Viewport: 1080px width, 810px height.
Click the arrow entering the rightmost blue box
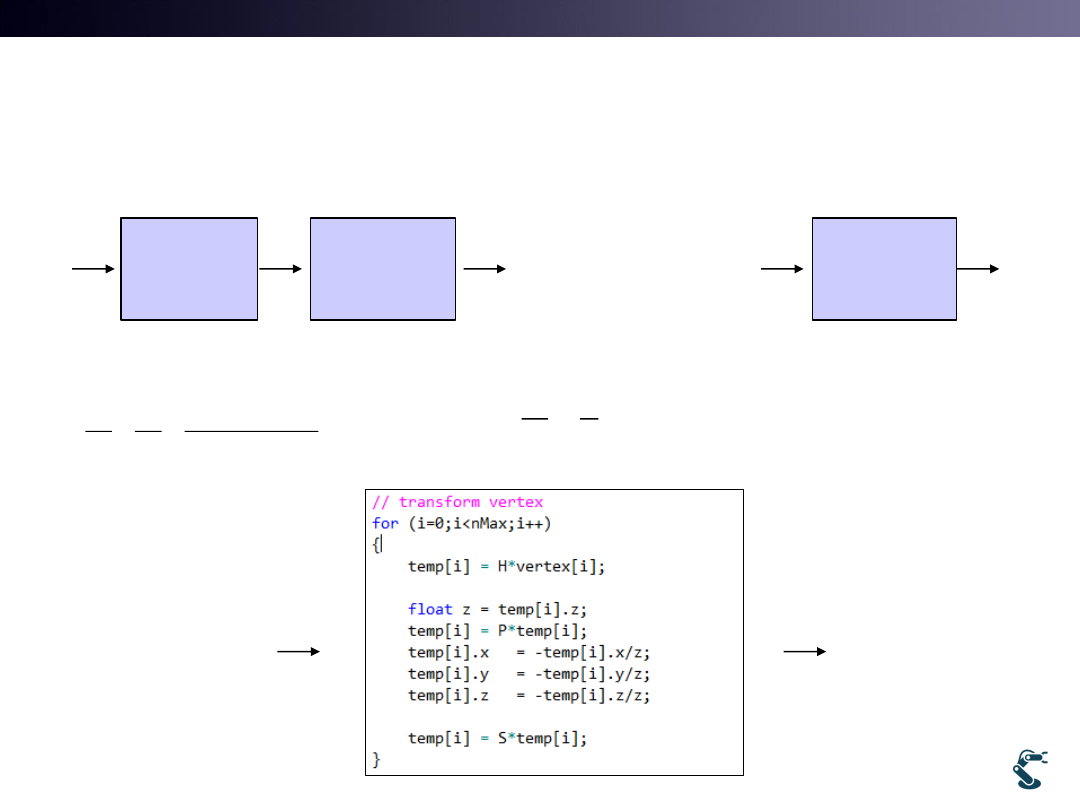click(x=782, y=268)
